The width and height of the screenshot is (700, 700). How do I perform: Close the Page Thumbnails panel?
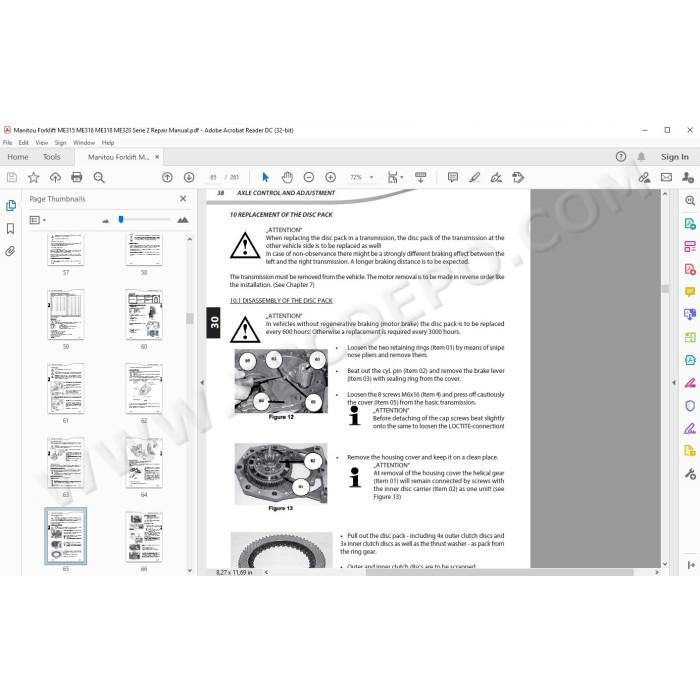[183, 199]
